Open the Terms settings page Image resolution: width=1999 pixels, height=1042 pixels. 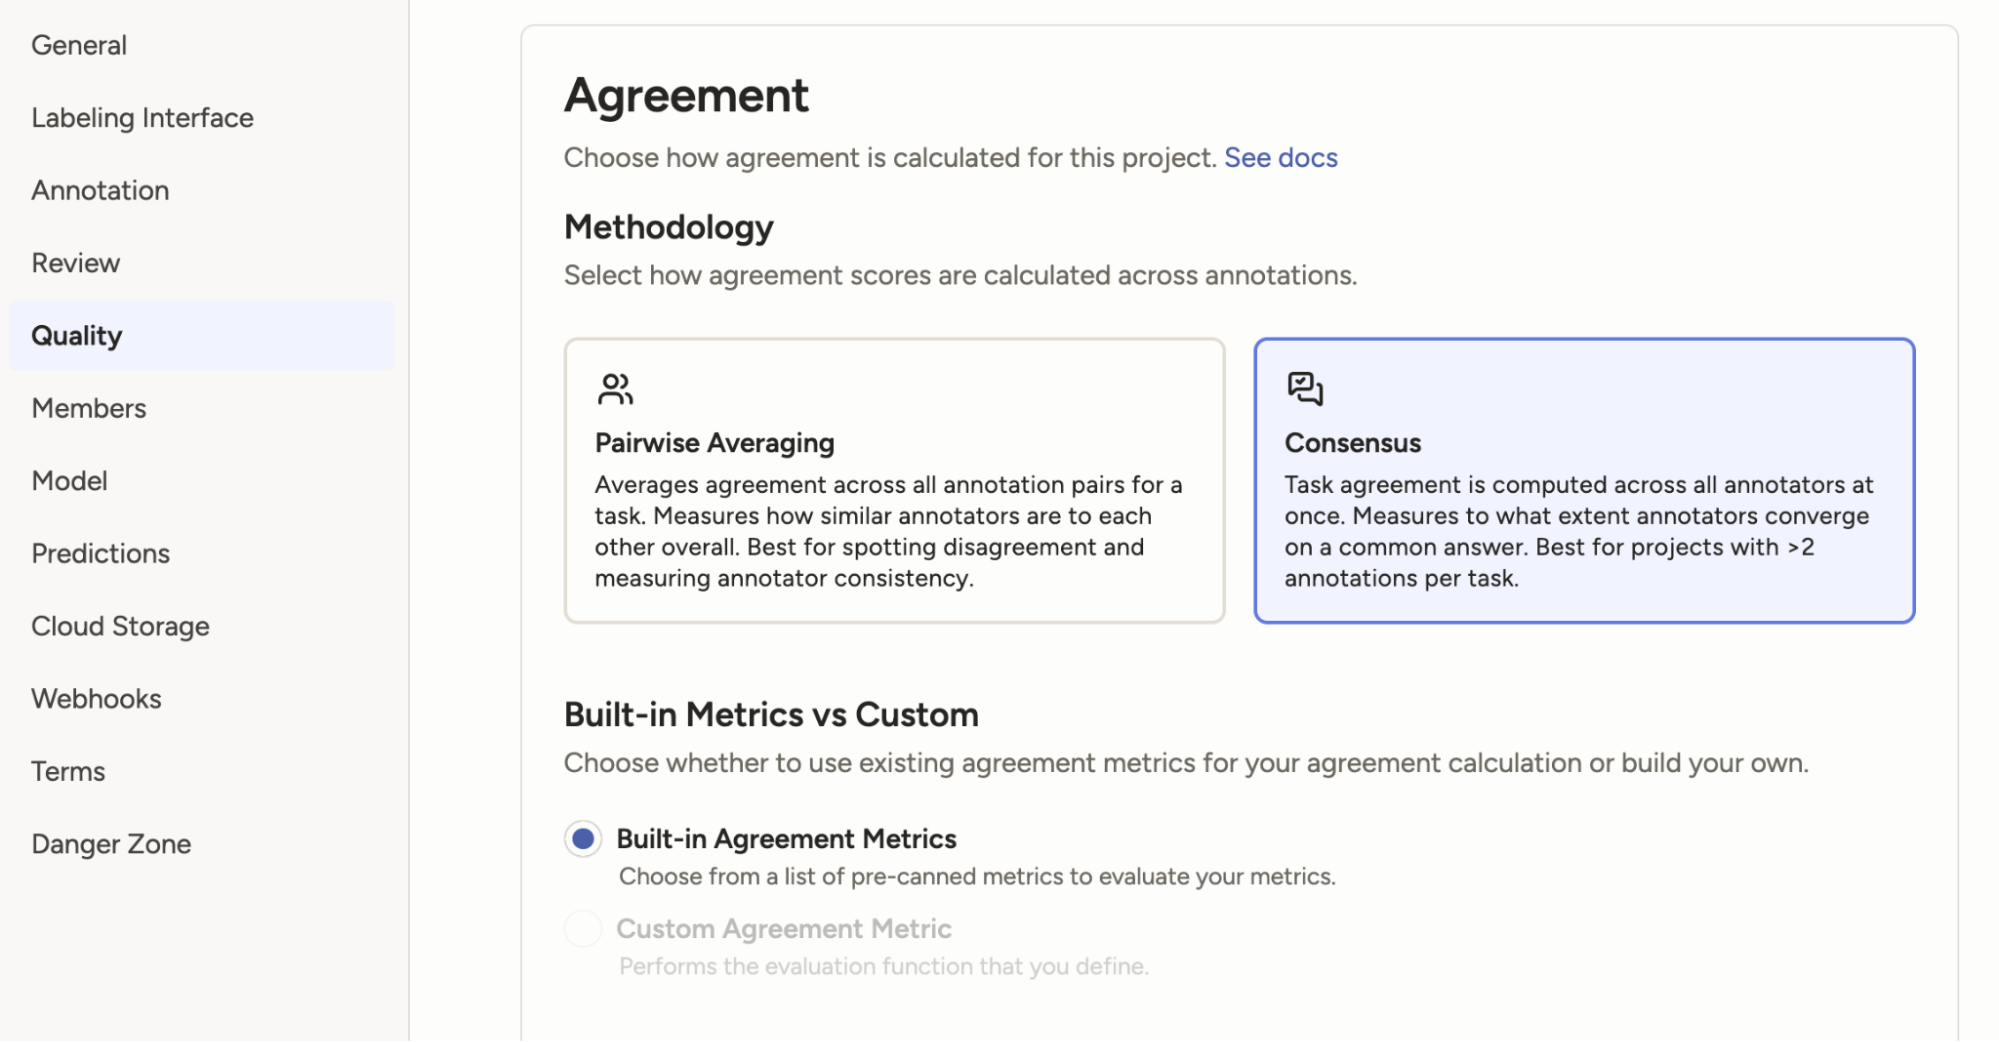click(68, 772)
